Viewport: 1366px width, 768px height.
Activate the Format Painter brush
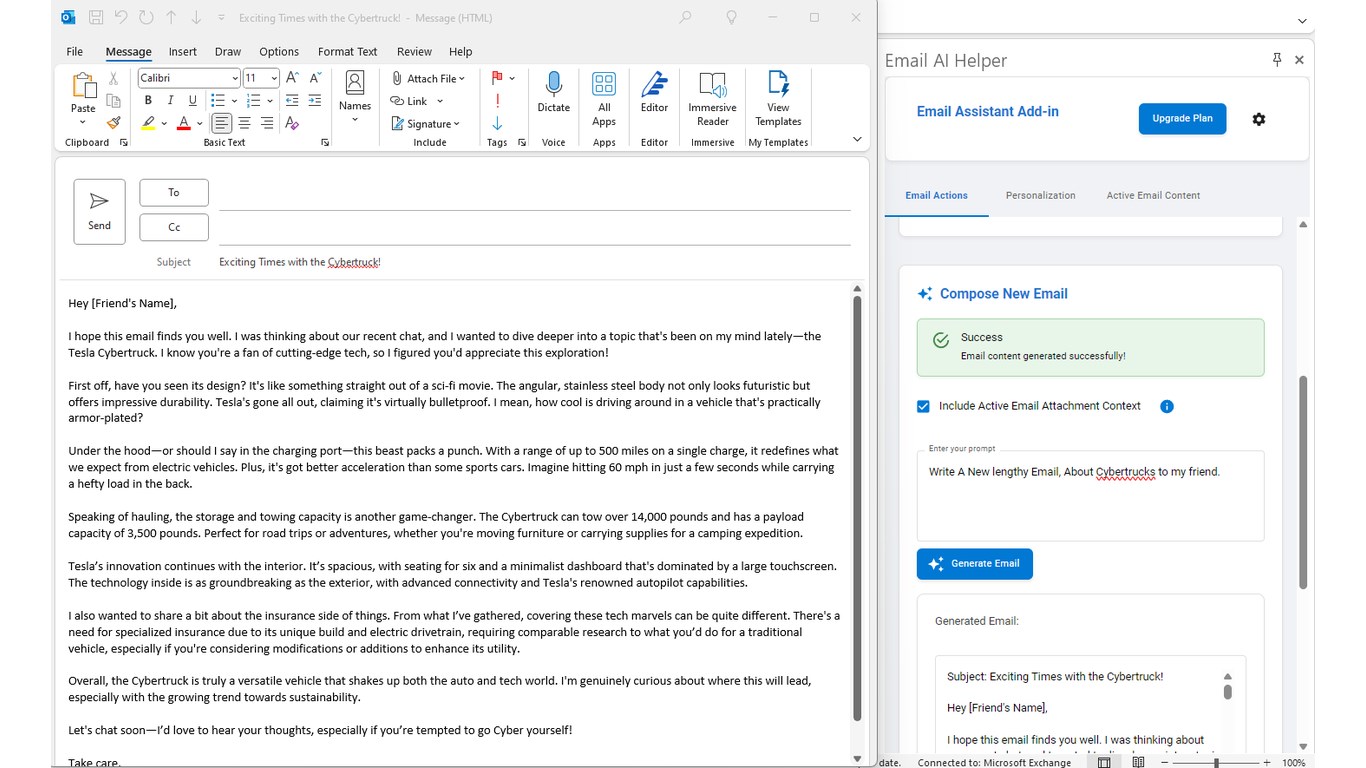tap(113, 123)
